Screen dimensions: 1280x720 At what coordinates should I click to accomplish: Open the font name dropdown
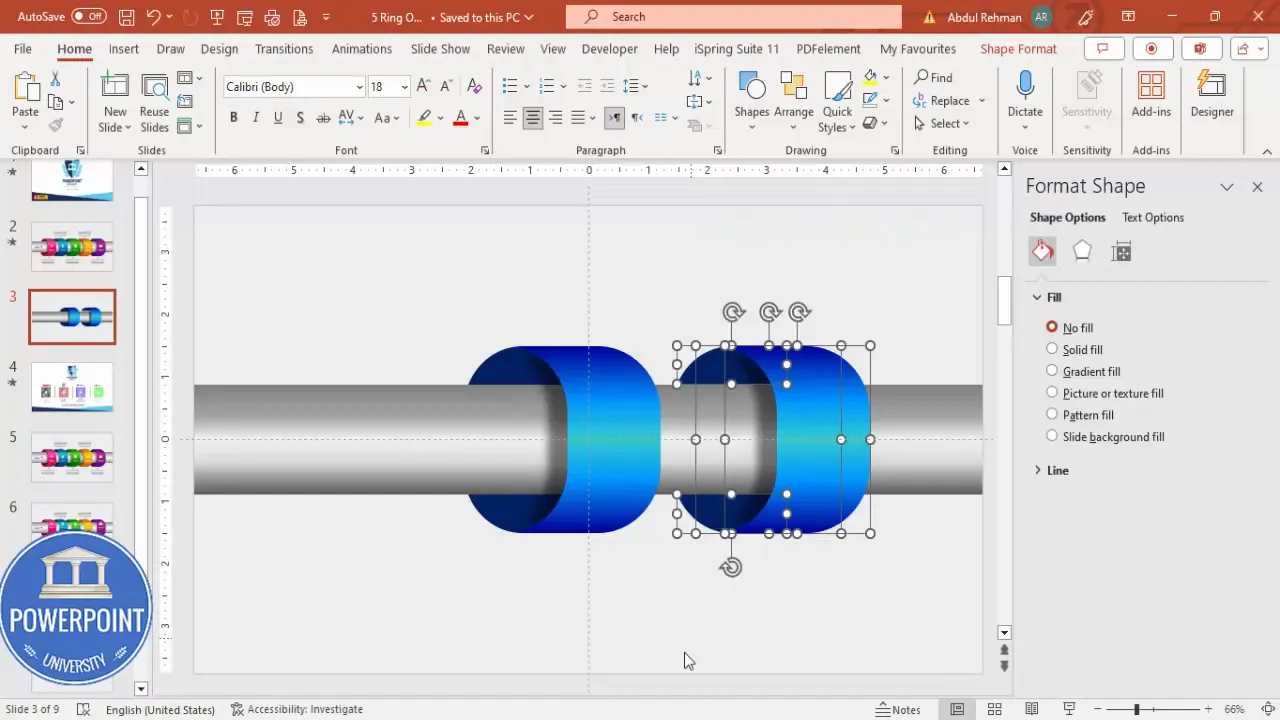pyautogui.click(x=359, y=87)
